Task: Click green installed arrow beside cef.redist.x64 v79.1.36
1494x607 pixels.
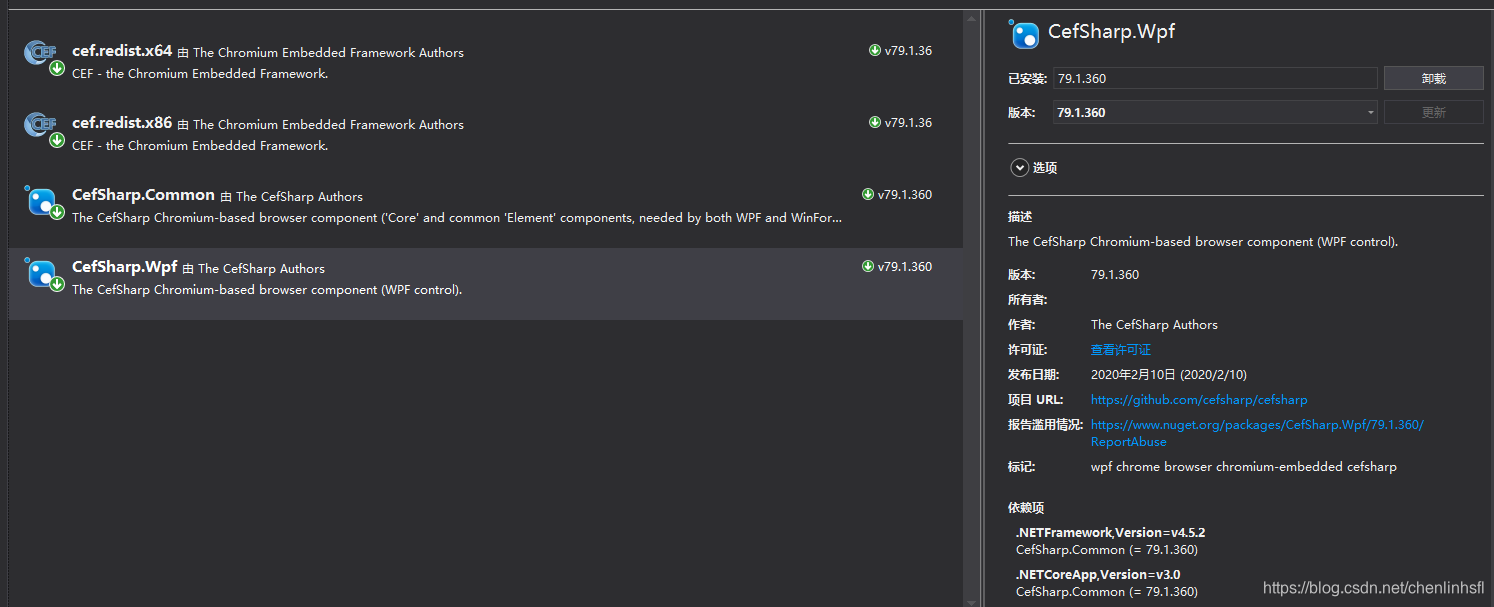Action: click(x=875, y=51)
